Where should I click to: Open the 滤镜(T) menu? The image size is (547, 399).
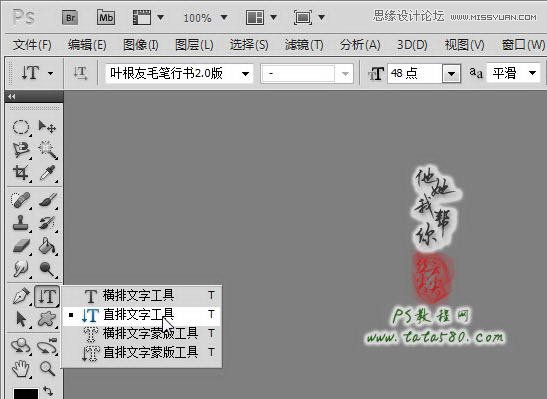pyautogui.click(x=304, y=45)
